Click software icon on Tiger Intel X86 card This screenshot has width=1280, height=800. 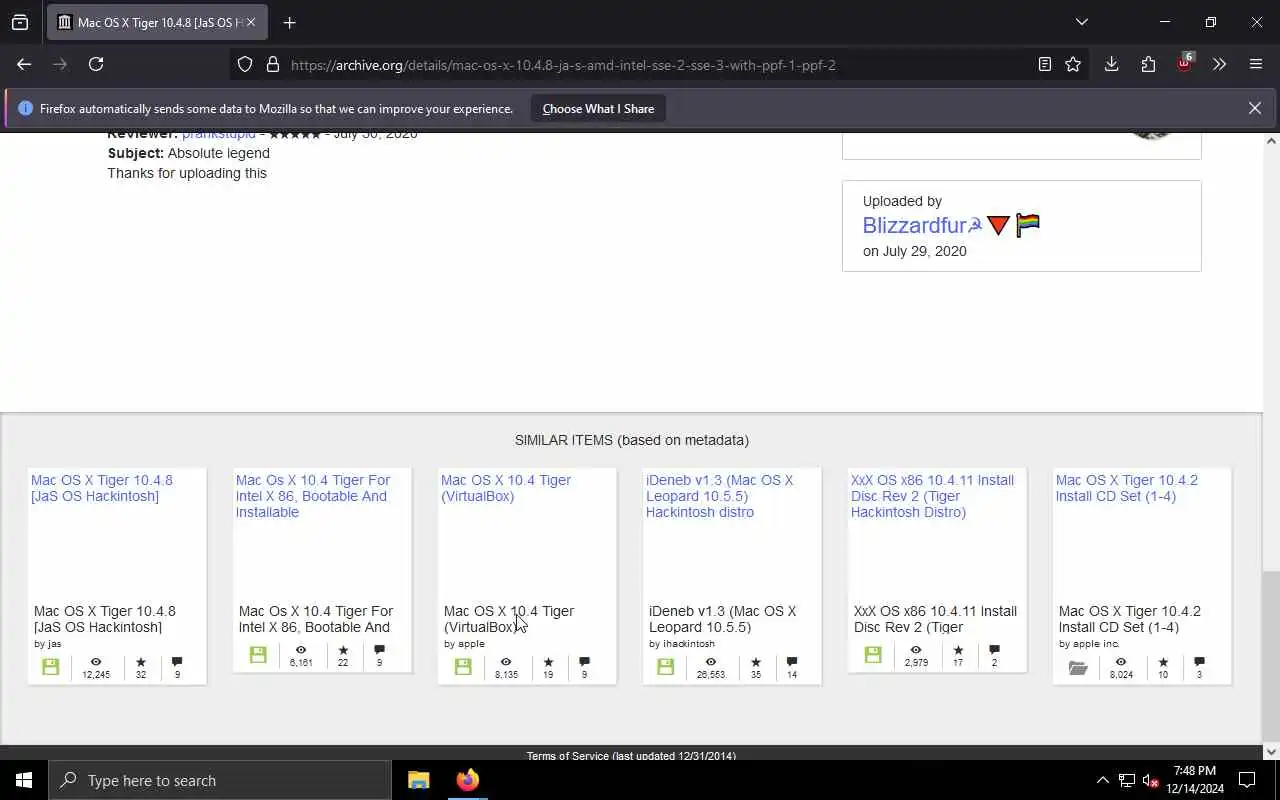[258, 655]
